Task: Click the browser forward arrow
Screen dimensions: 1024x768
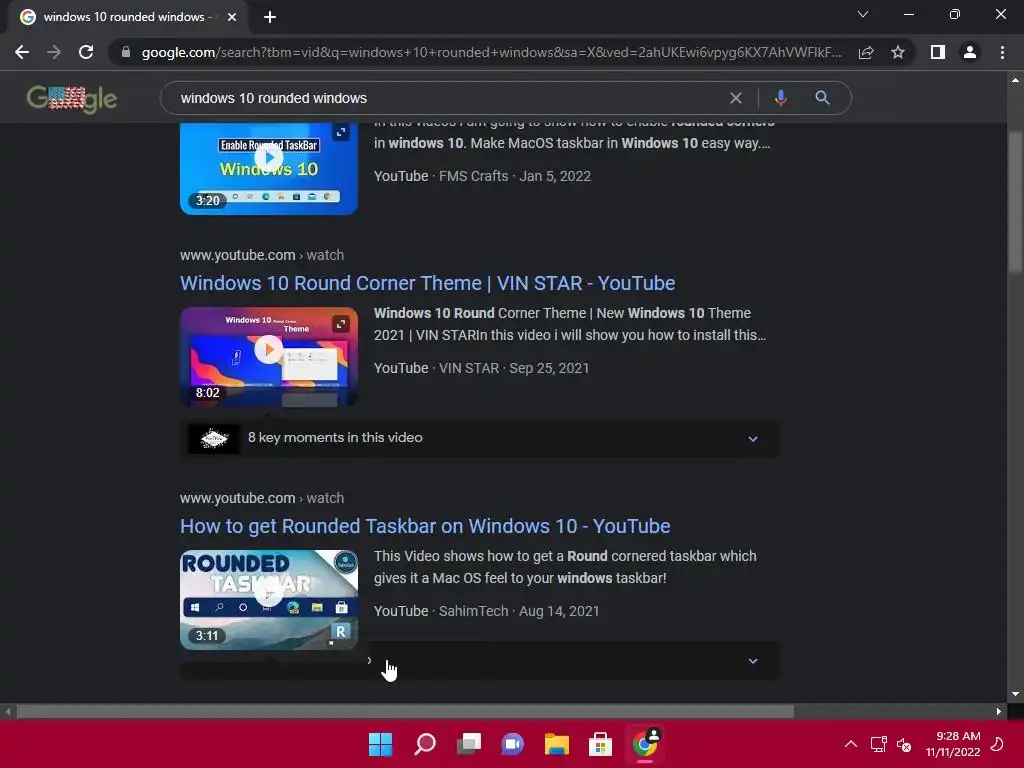Action: (x=54, y=52)
